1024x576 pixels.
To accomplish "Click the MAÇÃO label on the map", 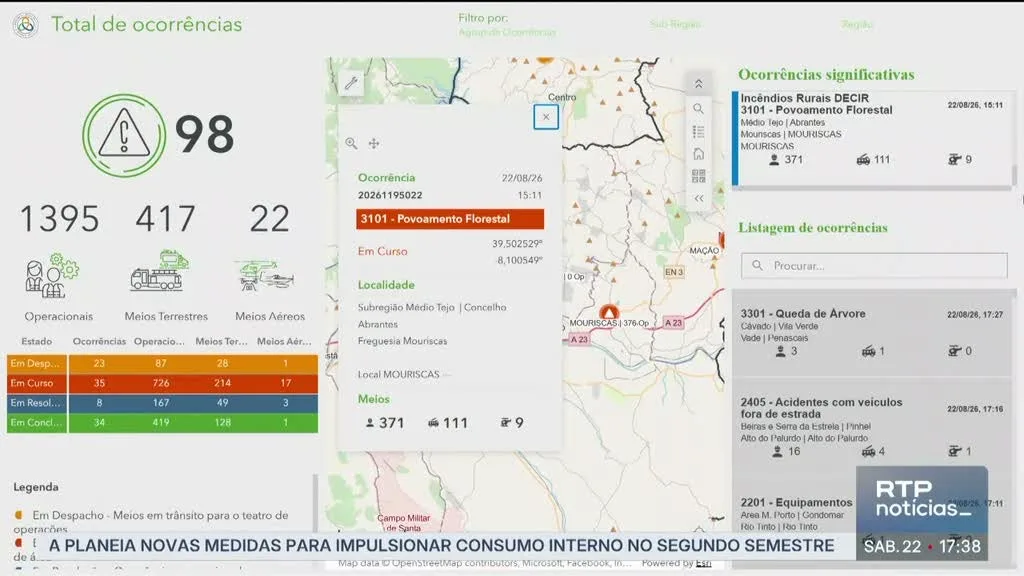I will click(704, 251).
